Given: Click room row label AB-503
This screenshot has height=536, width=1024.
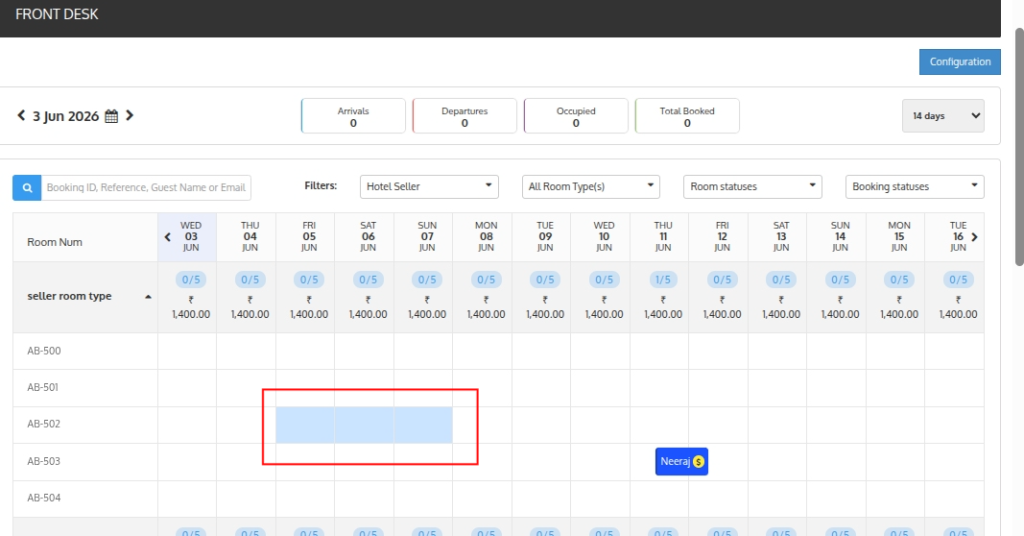Looking at the screenshot, I should (43, 462).
